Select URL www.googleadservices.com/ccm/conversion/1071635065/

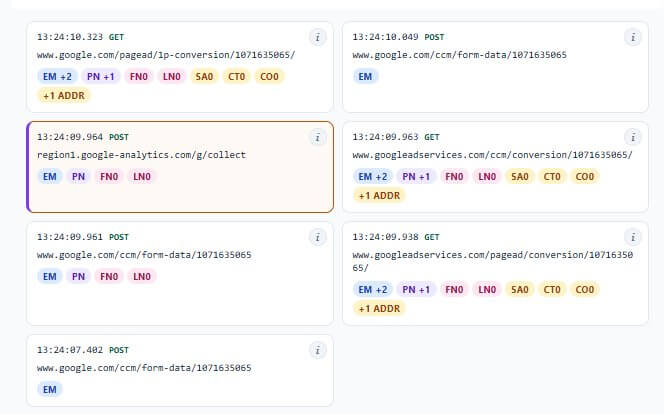[x=492, y=155]
